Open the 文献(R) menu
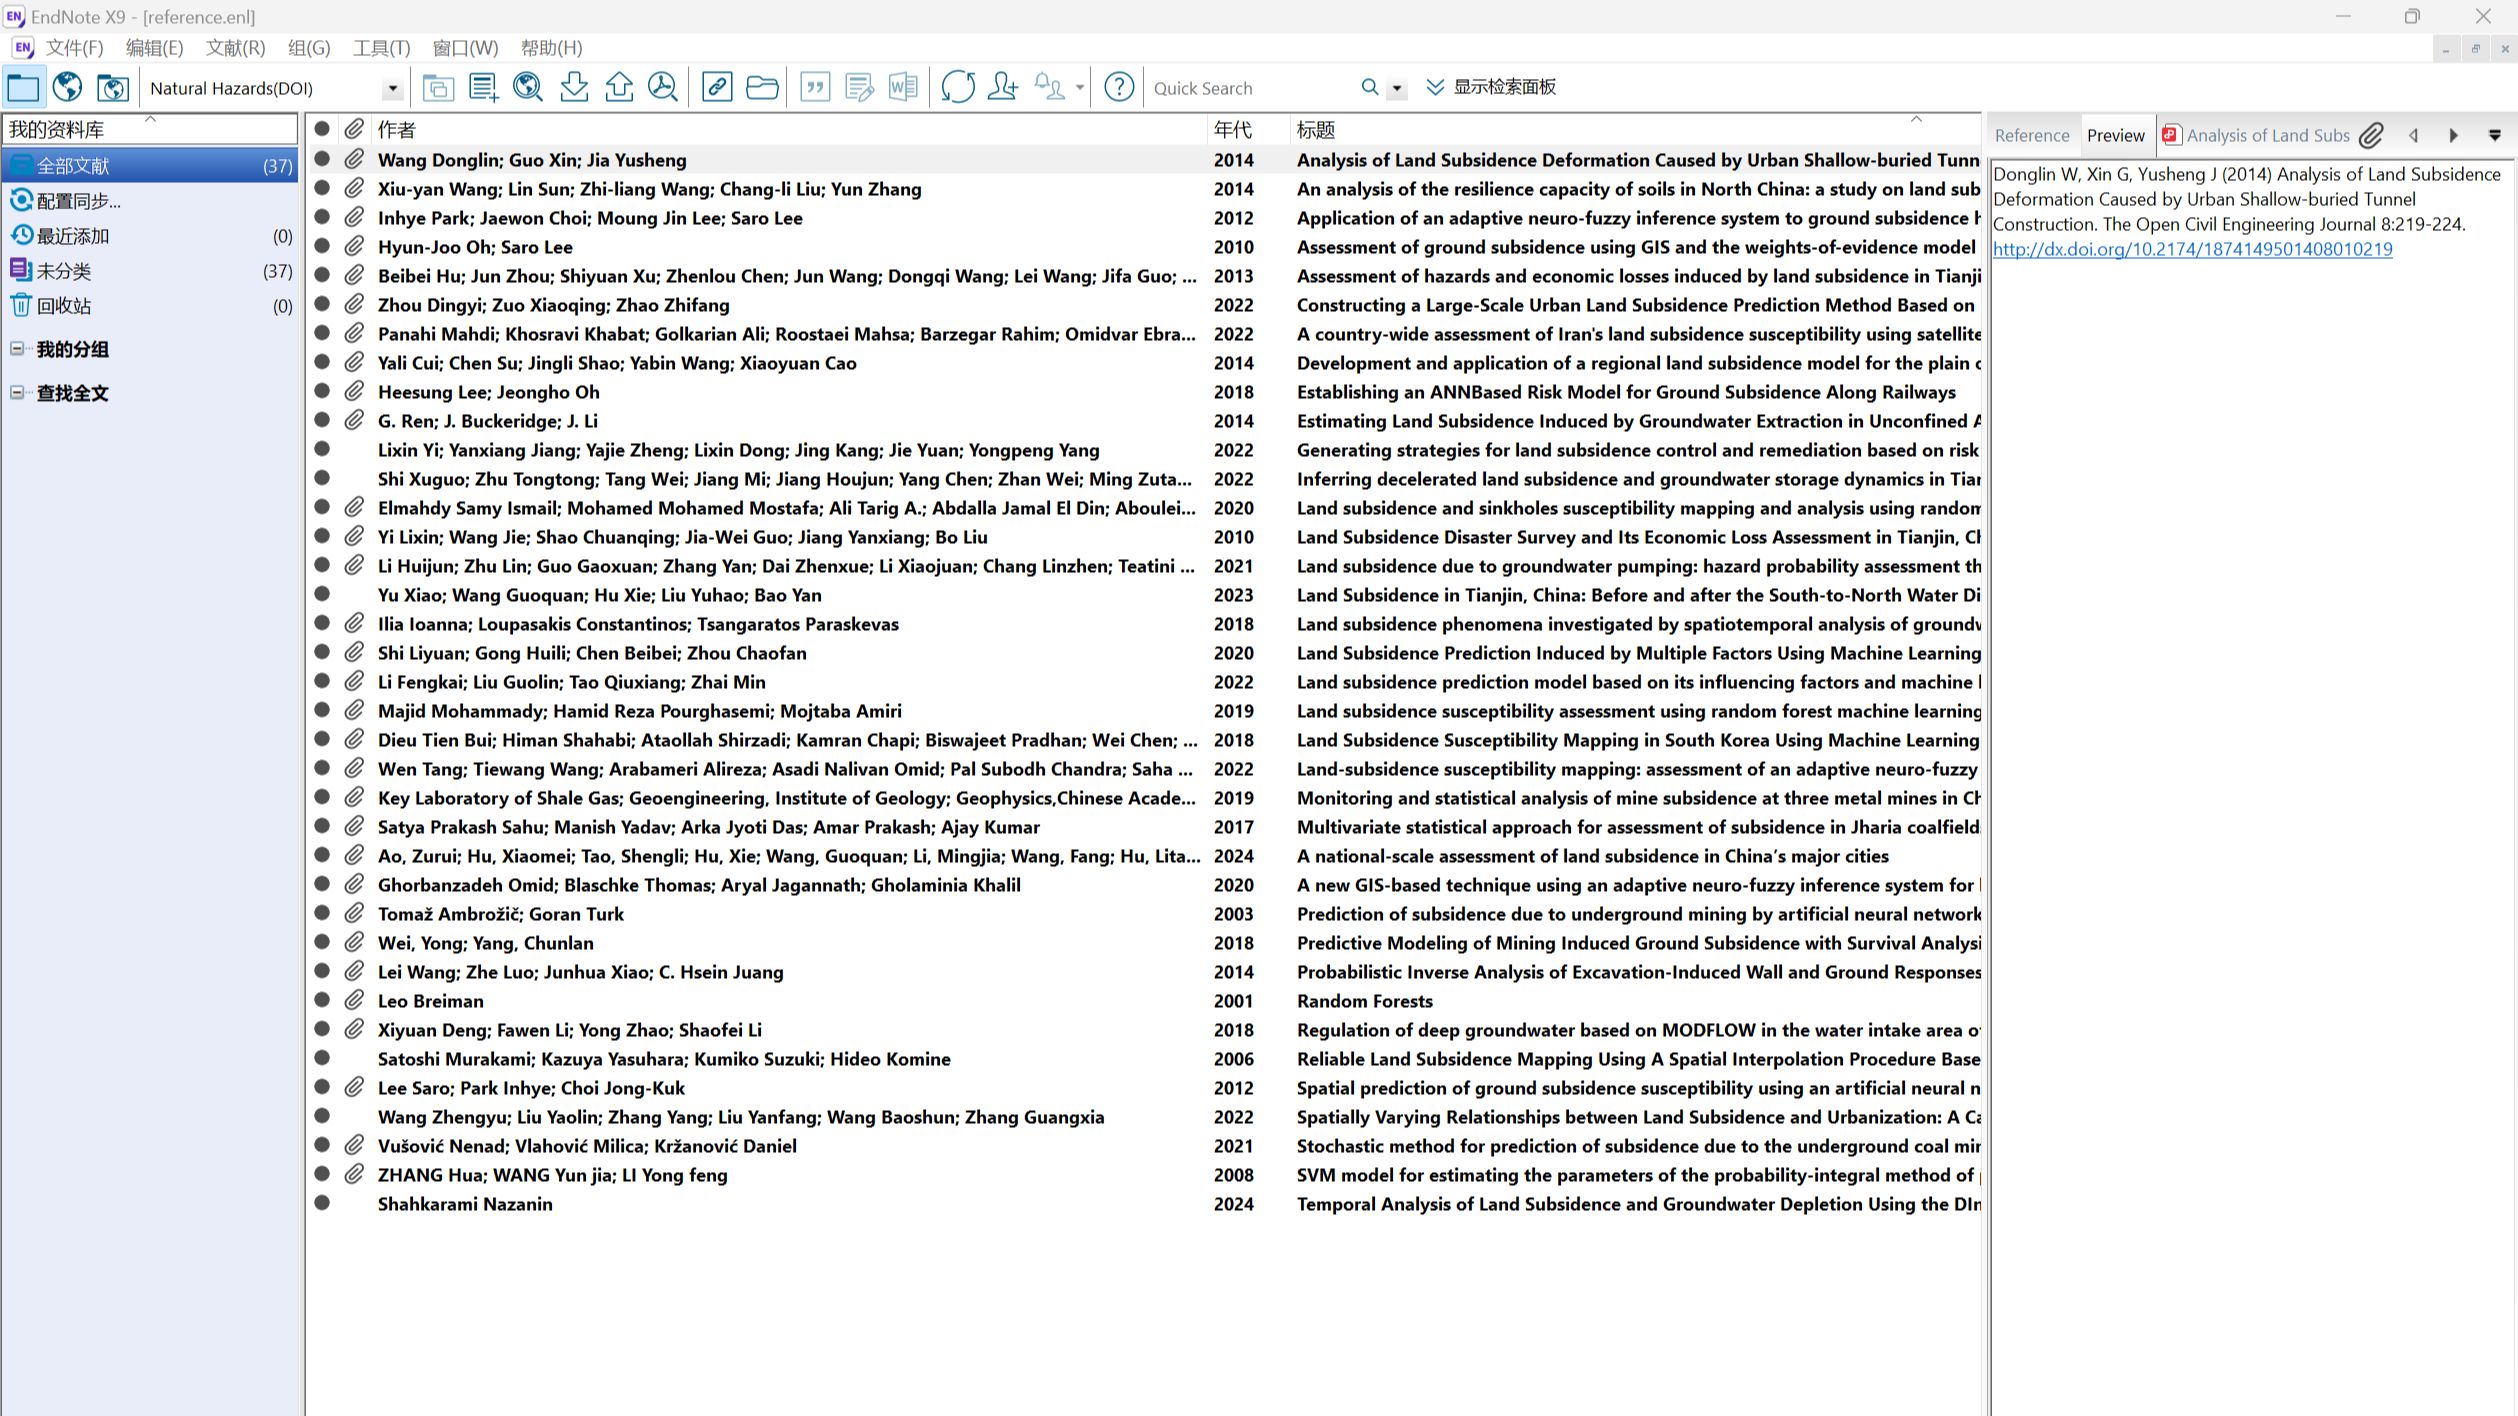2518x1416 pixels. tap(235, 48)
